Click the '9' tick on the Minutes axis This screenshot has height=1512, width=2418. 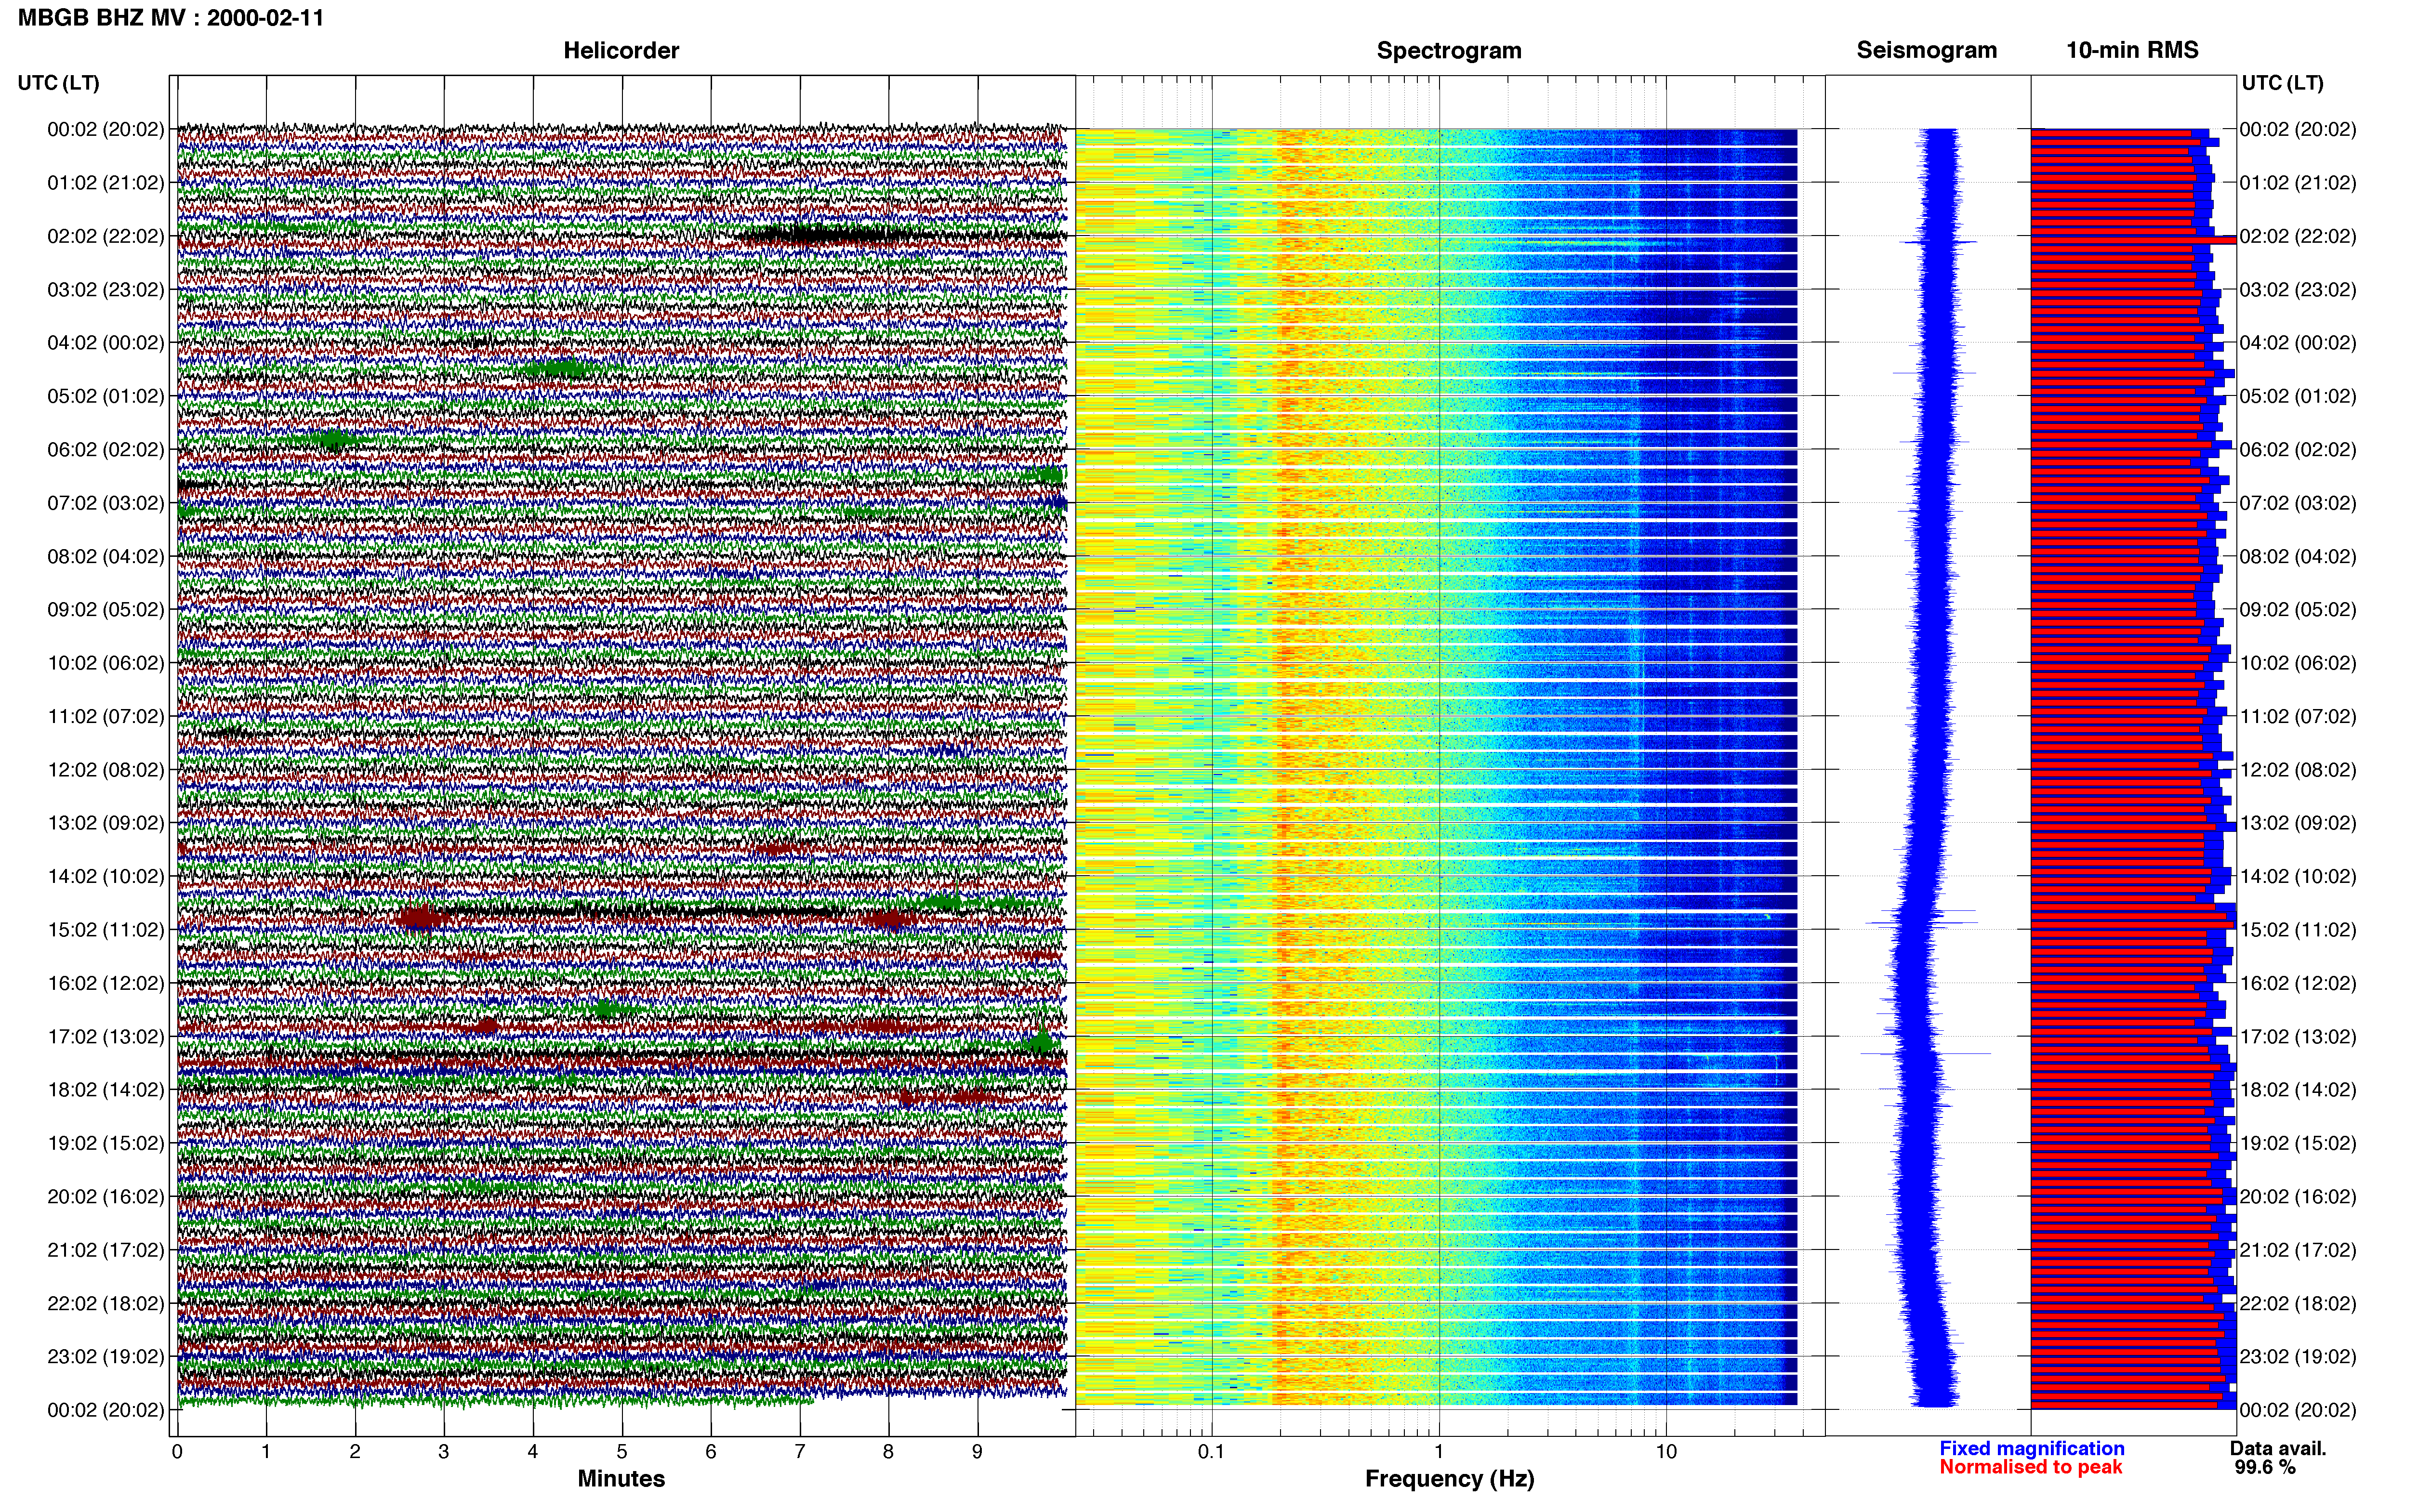point(977,1452)
